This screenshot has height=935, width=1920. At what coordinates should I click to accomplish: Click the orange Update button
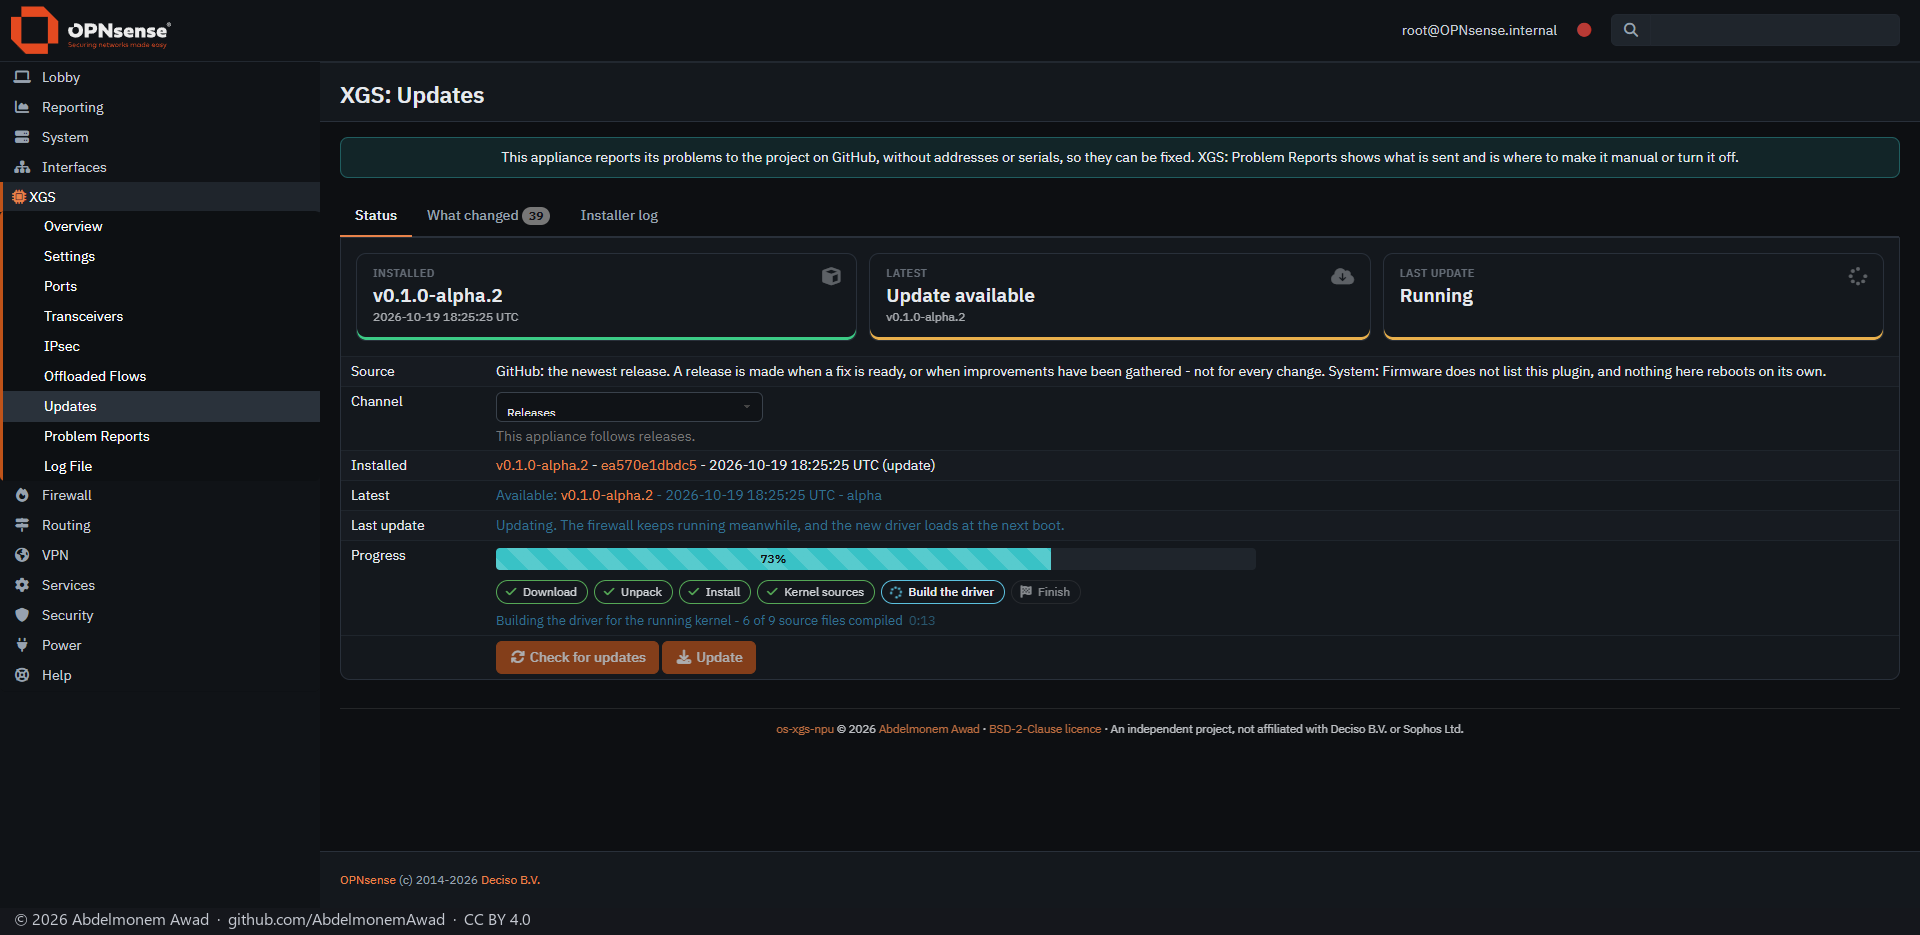pyautogui.click(x=709, y=657)
